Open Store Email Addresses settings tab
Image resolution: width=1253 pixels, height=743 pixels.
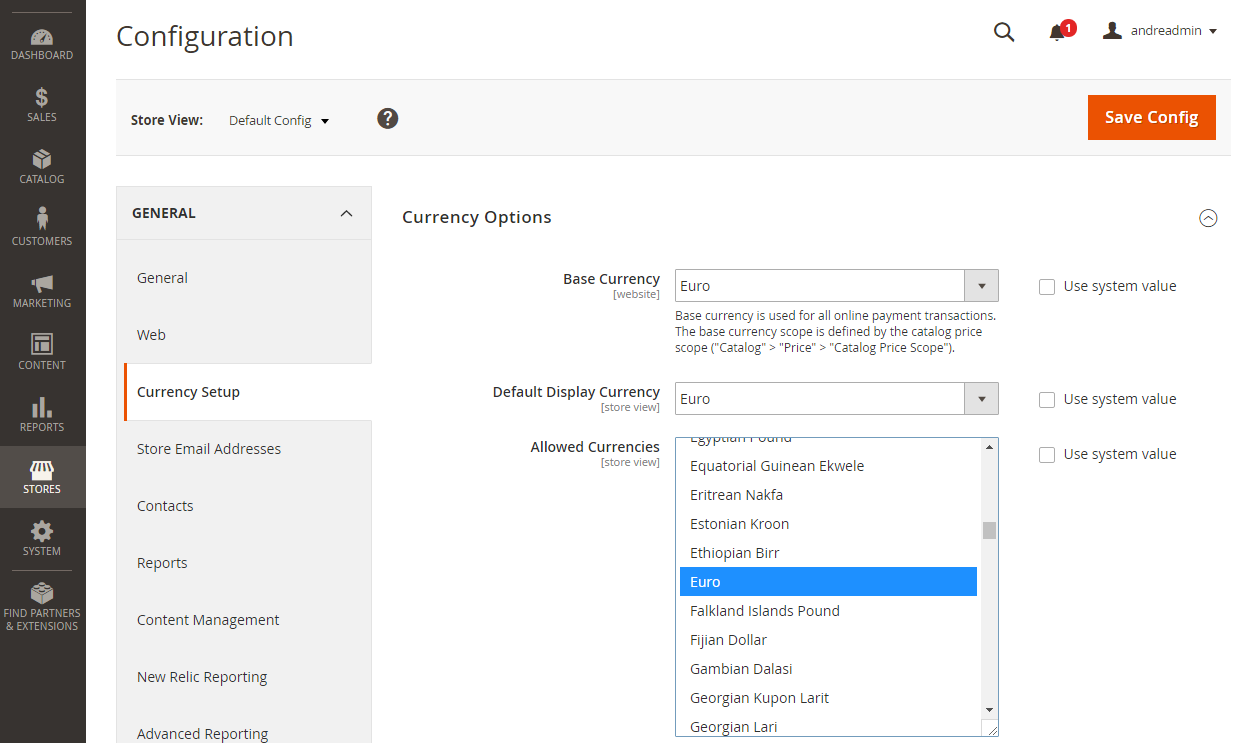[x=209, y=449]
